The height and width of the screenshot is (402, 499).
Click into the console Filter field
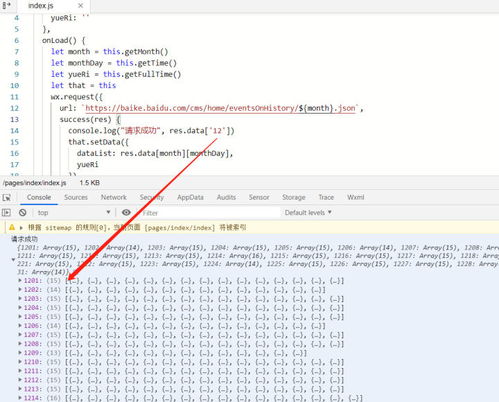[210, 213]
